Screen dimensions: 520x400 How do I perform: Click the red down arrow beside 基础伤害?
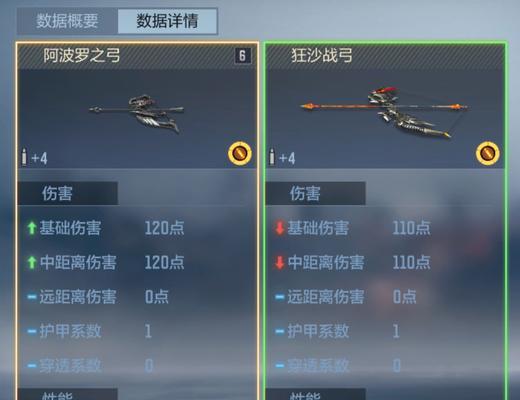click(279, 228)
